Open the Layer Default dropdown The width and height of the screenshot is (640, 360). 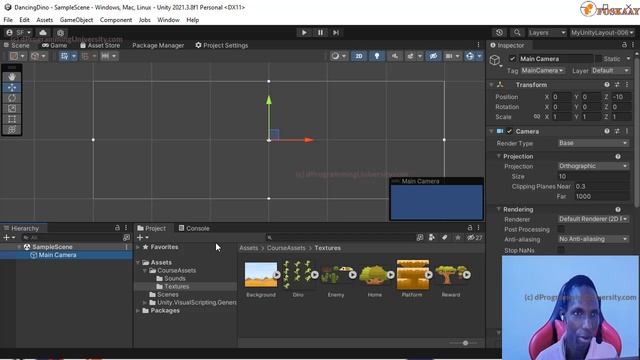tap(611, 71)
